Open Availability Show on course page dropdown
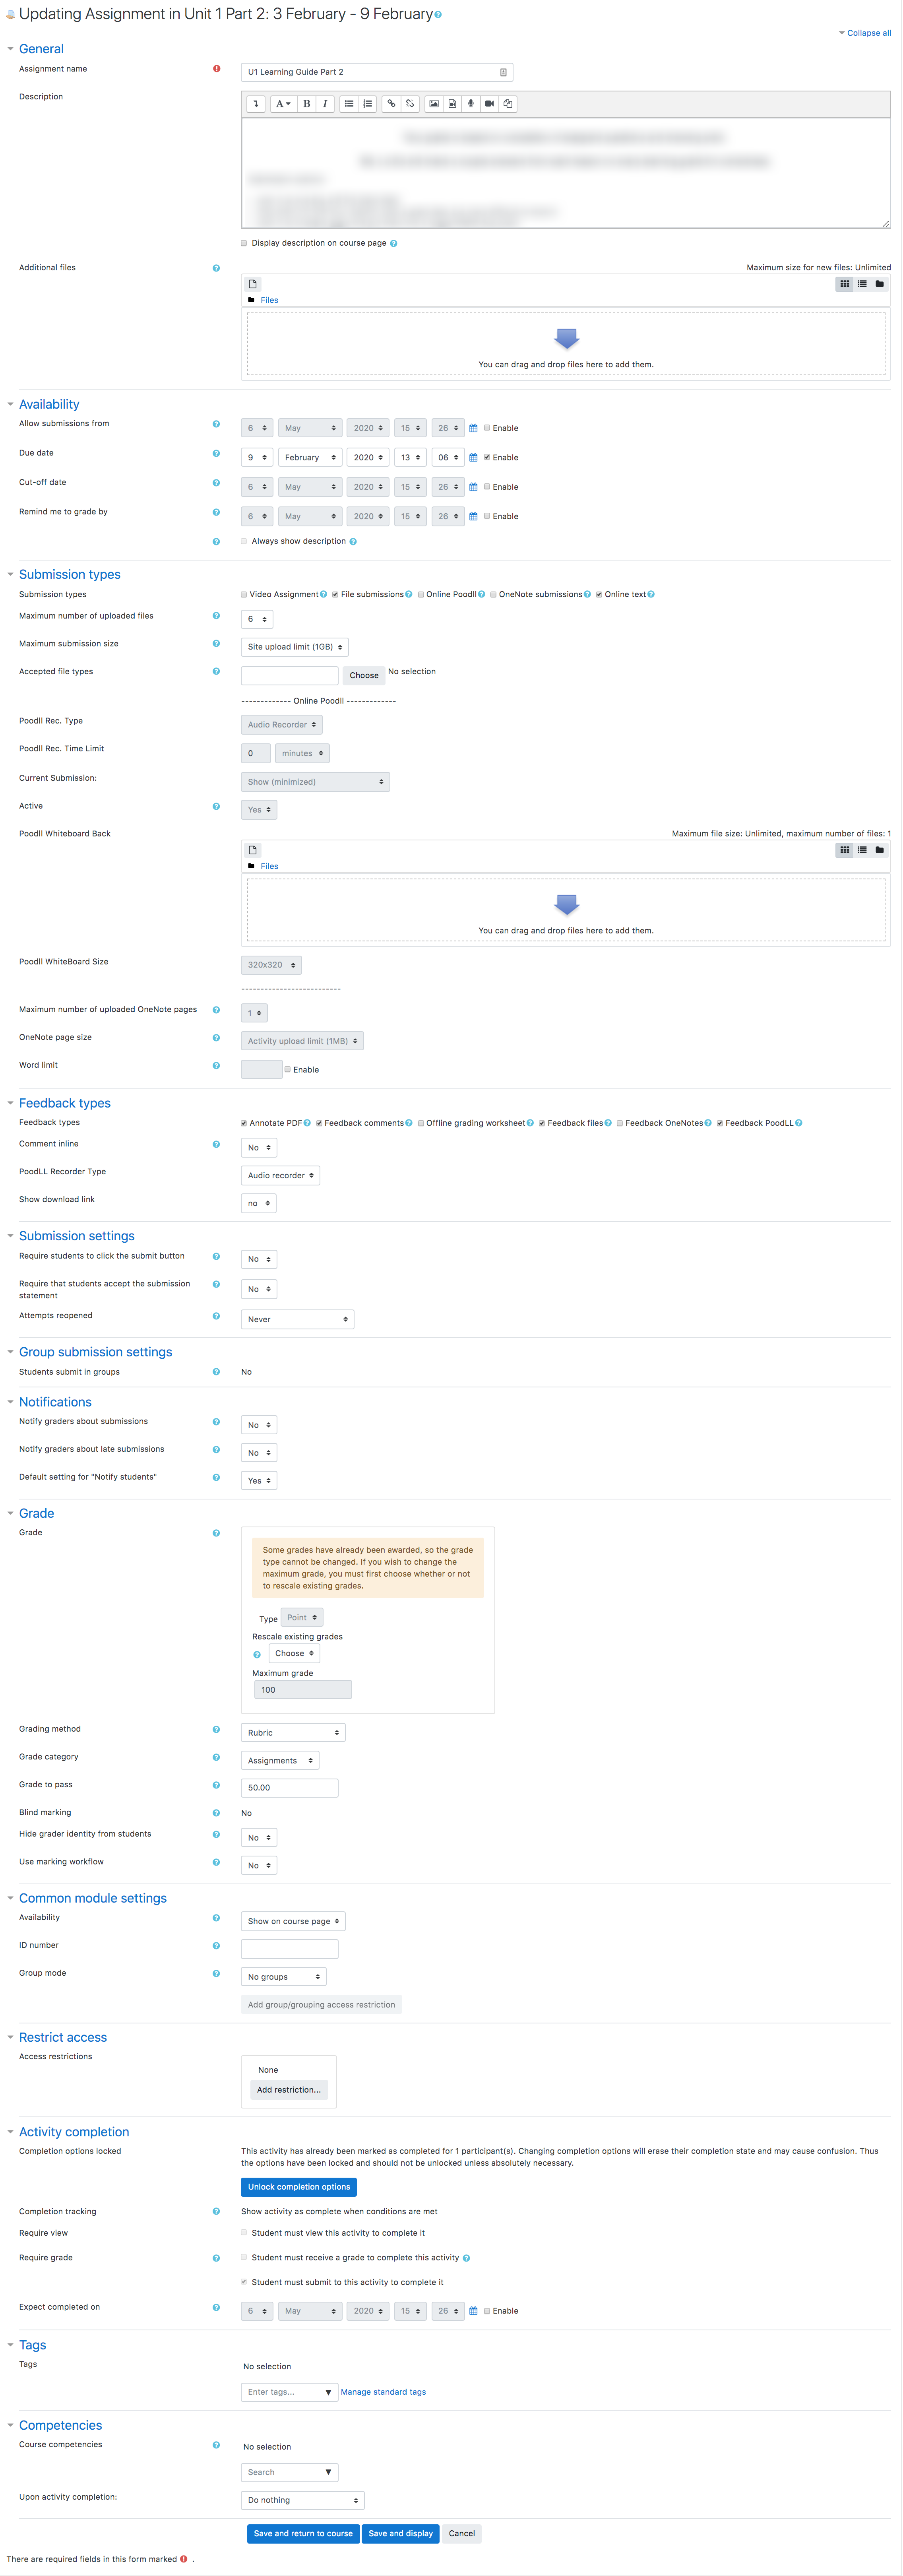903x2576 pixels. (x=293, y=1921)
